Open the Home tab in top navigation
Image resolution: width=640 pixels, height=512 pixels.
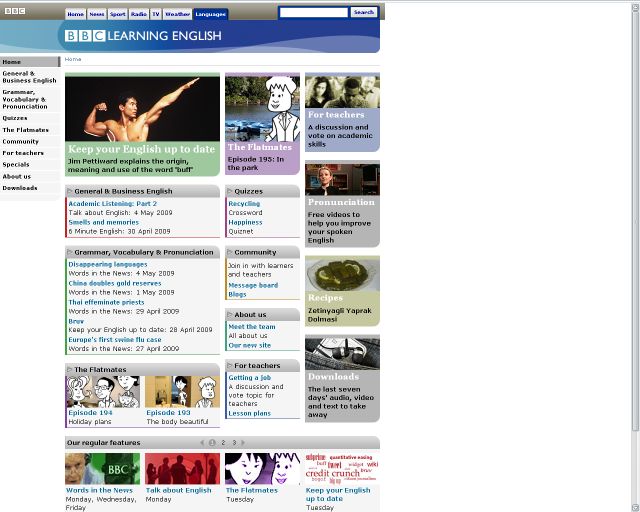click(76, 14)
